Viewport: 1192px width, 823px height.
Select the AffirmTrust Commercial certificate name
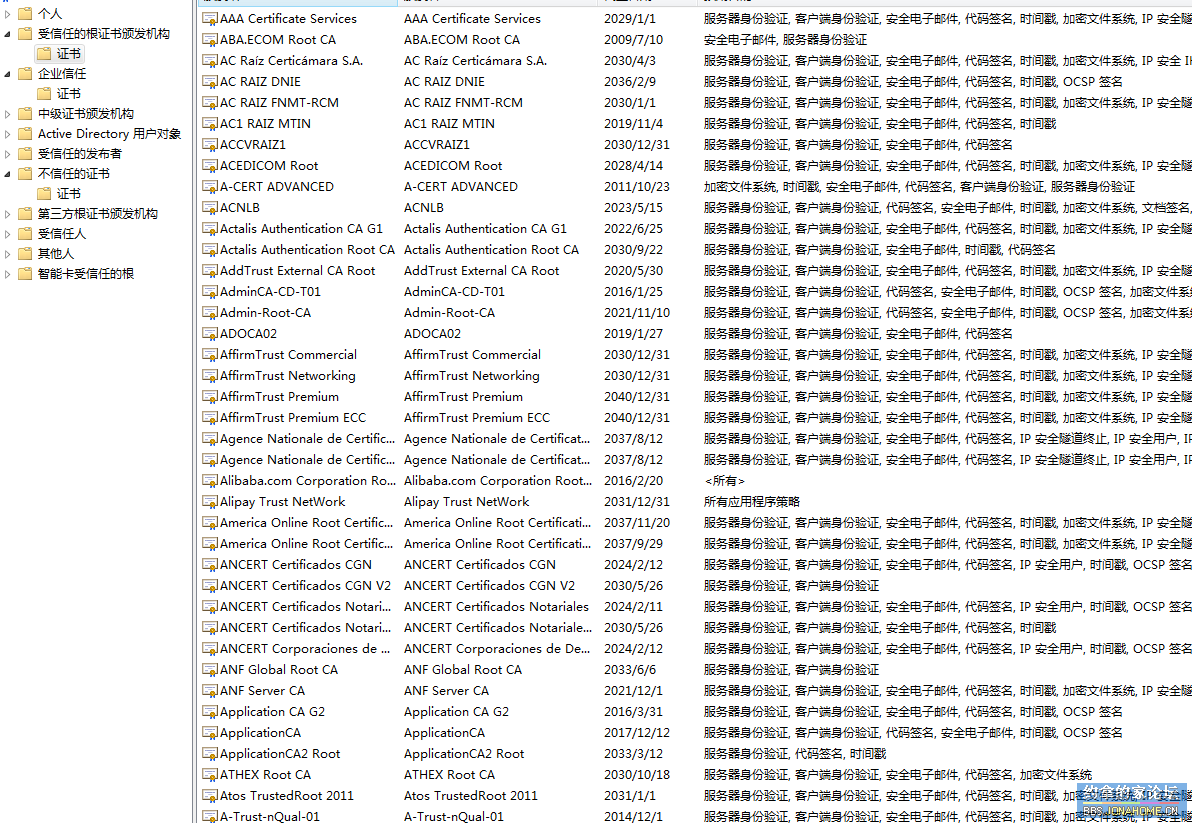(288, 355)
